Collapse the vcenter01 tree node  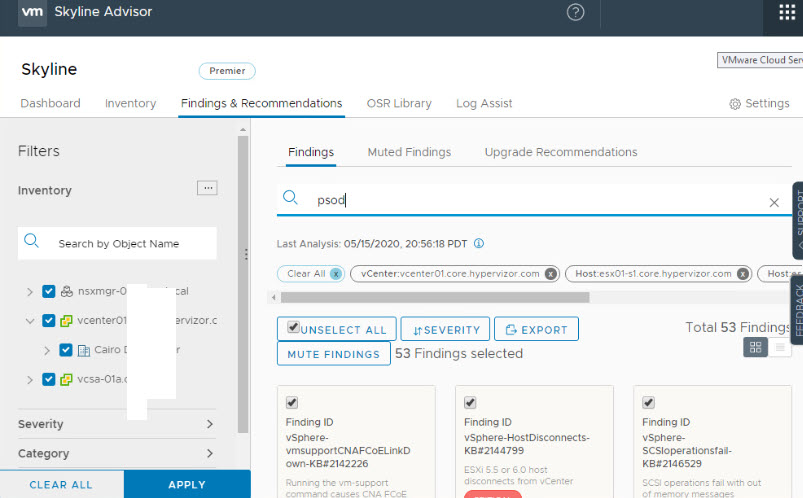(30, 321)
